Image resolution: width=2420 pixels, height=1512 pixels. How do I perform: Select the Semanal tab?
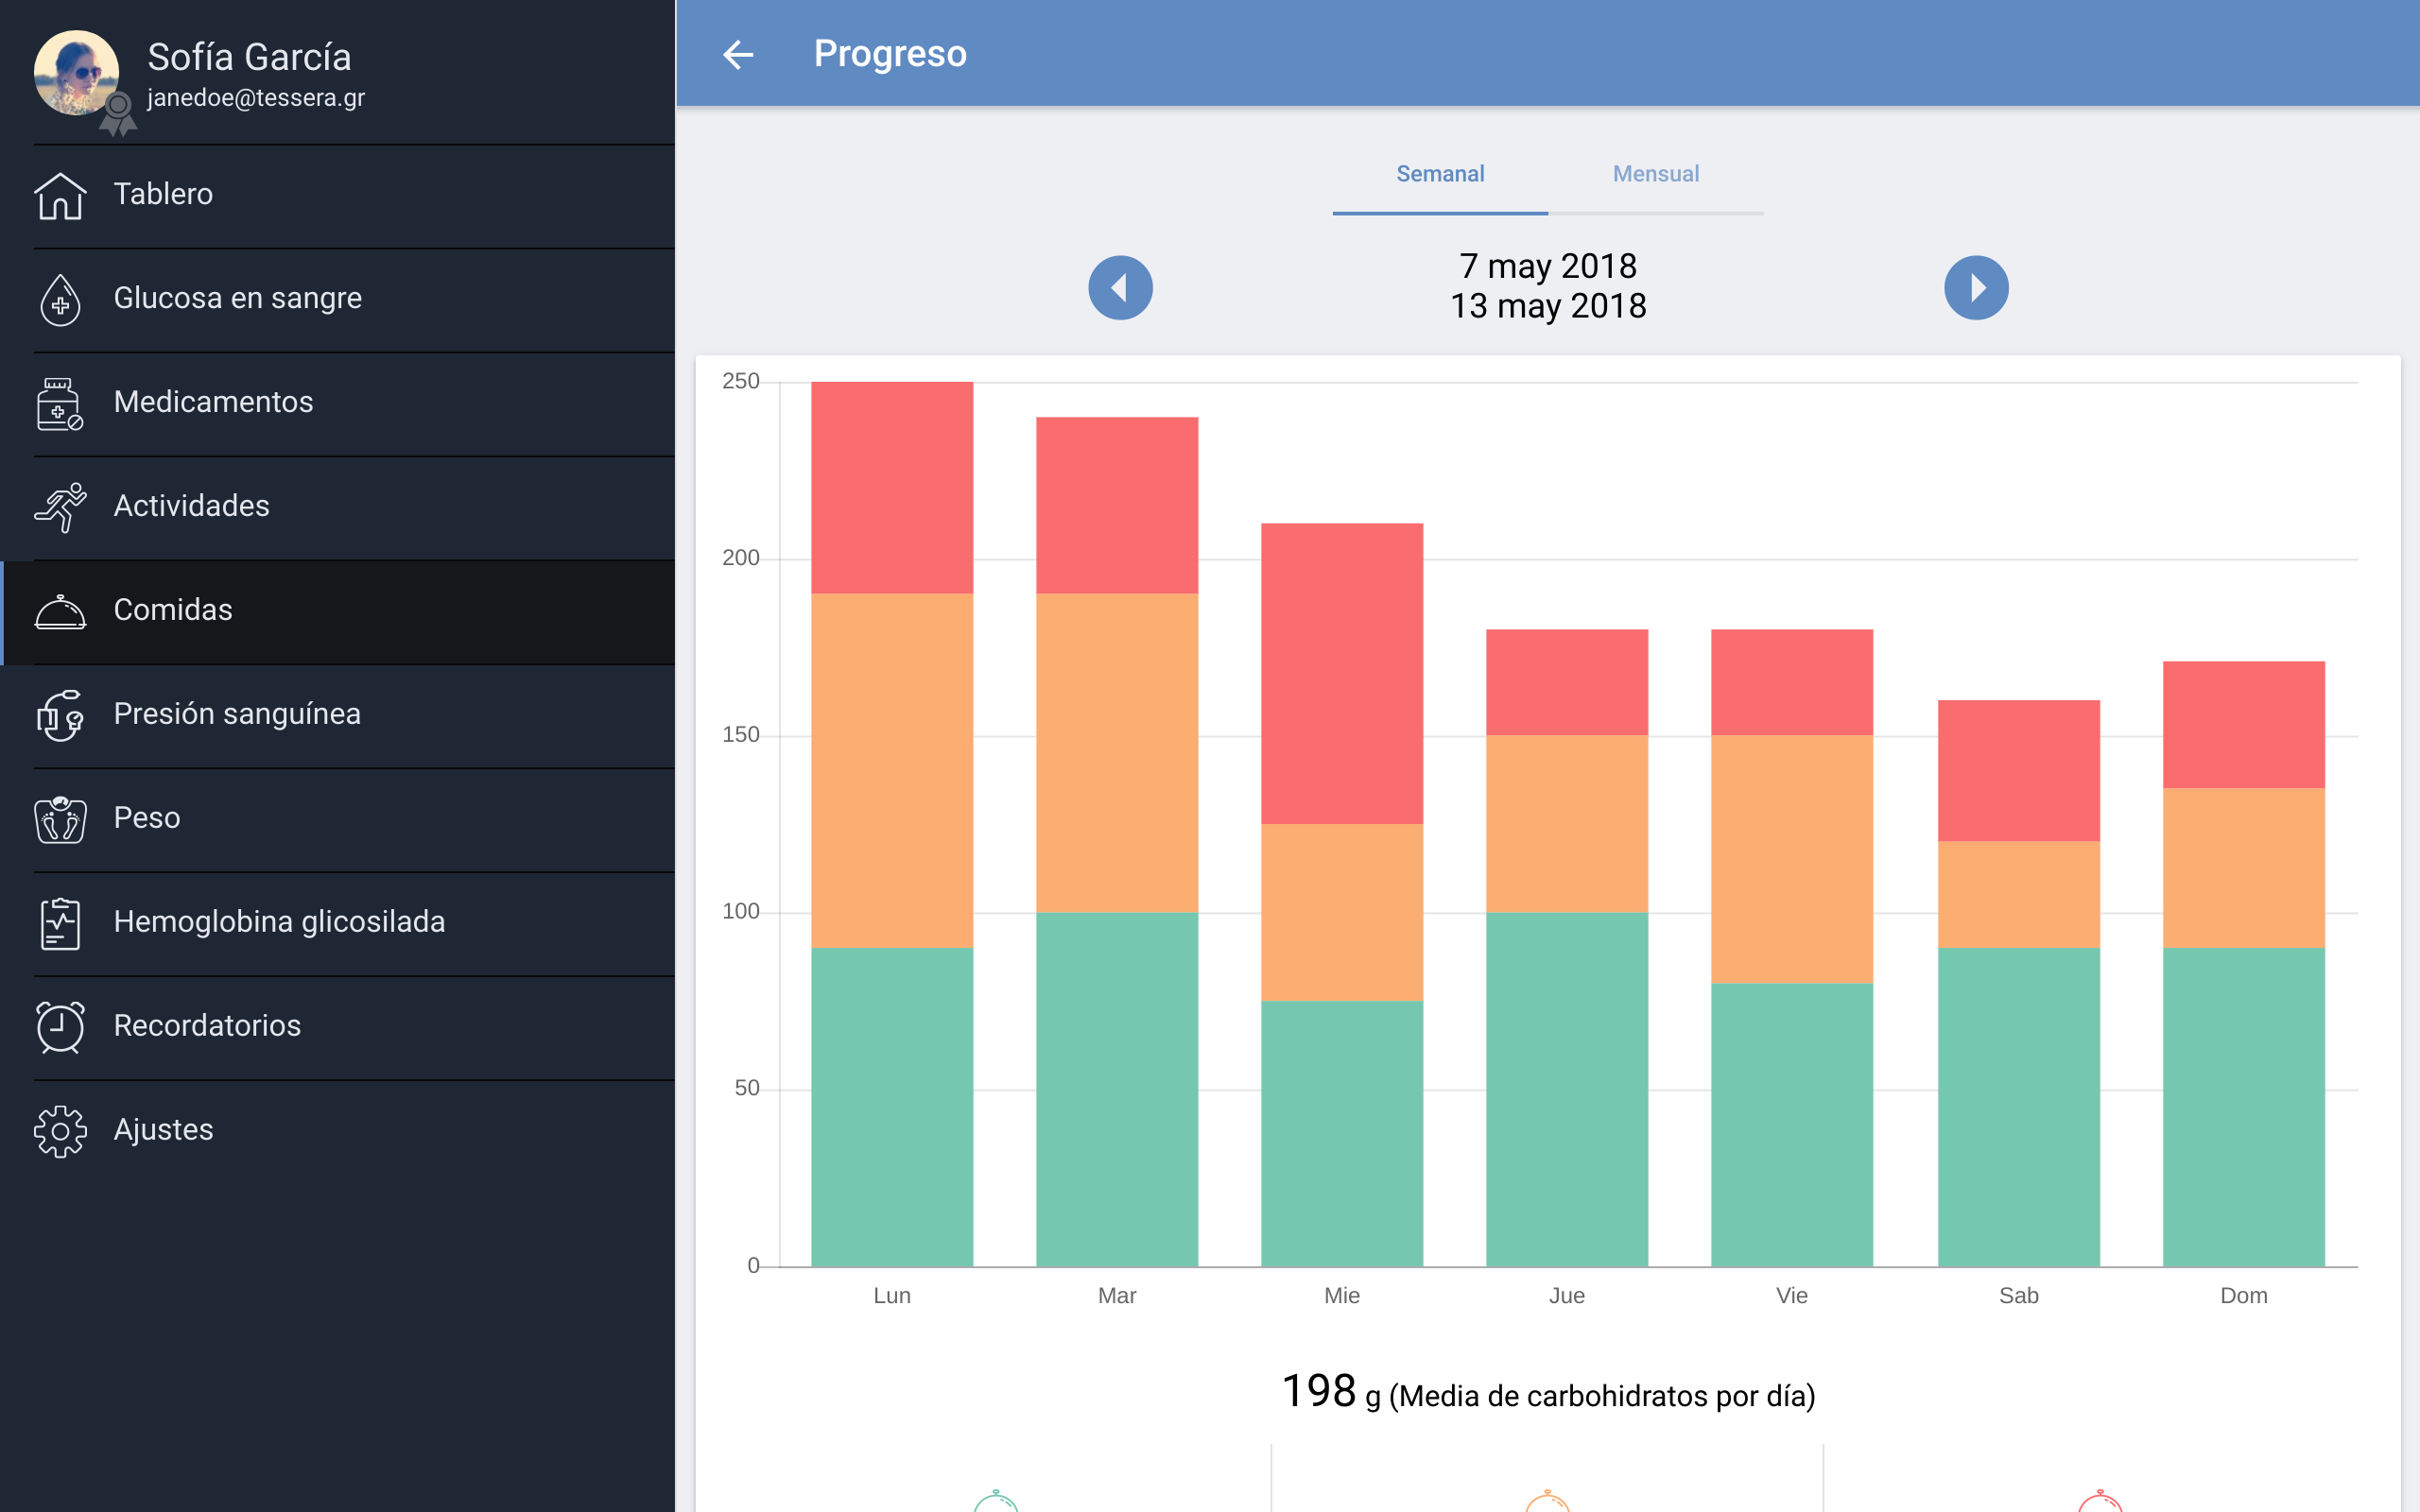1440,174
